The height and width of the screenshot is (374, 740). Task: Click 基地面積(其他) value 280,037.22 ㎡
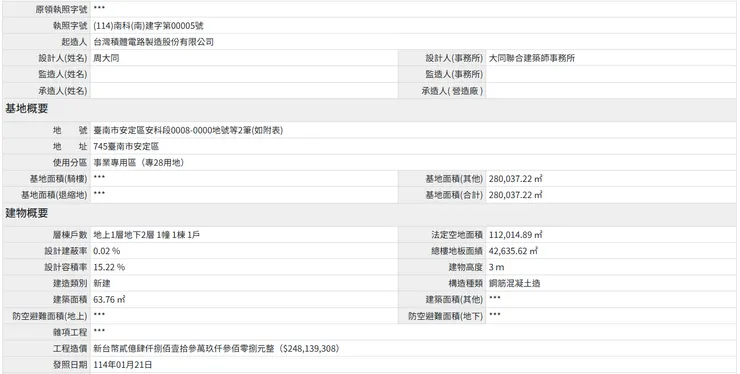(515, 178)
